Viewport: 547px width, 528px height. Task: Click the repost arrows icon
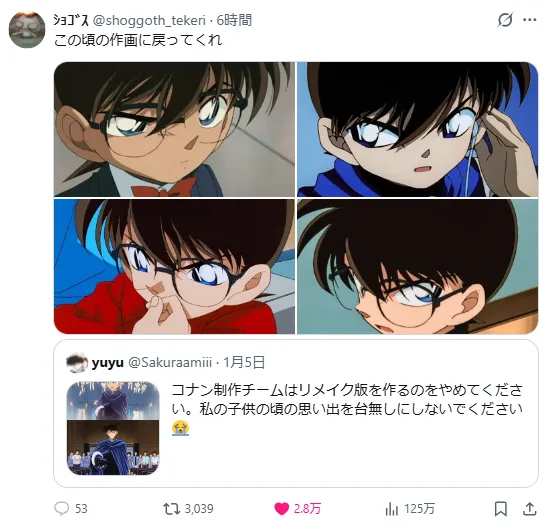tap(172, 508)
